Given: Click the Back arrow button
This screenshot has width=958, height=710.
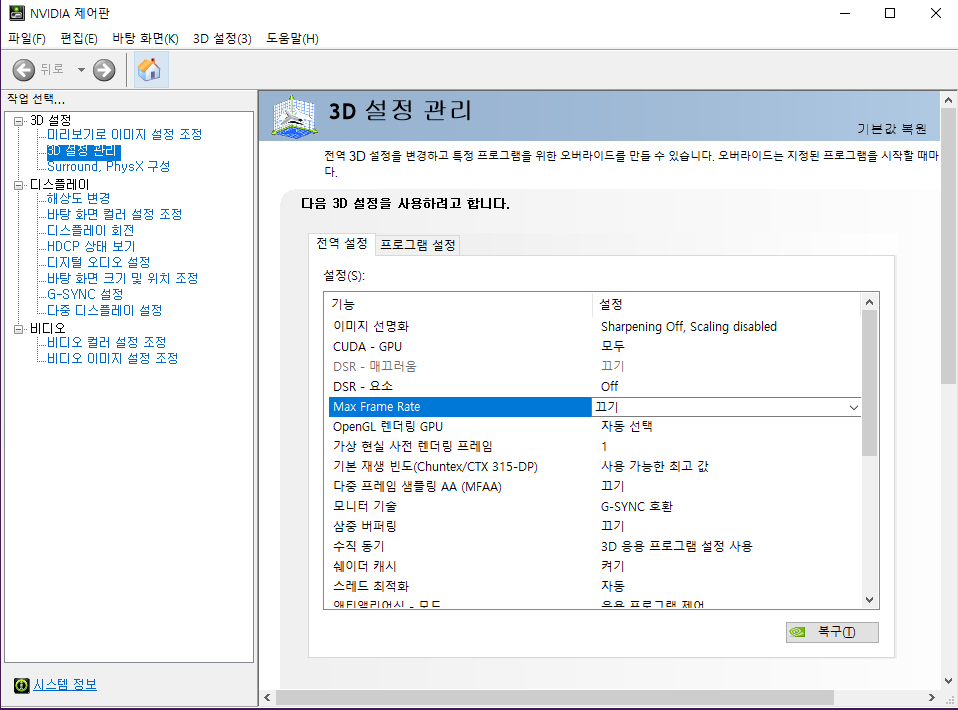Looking at the screenshot, I should tap(24, 69).
